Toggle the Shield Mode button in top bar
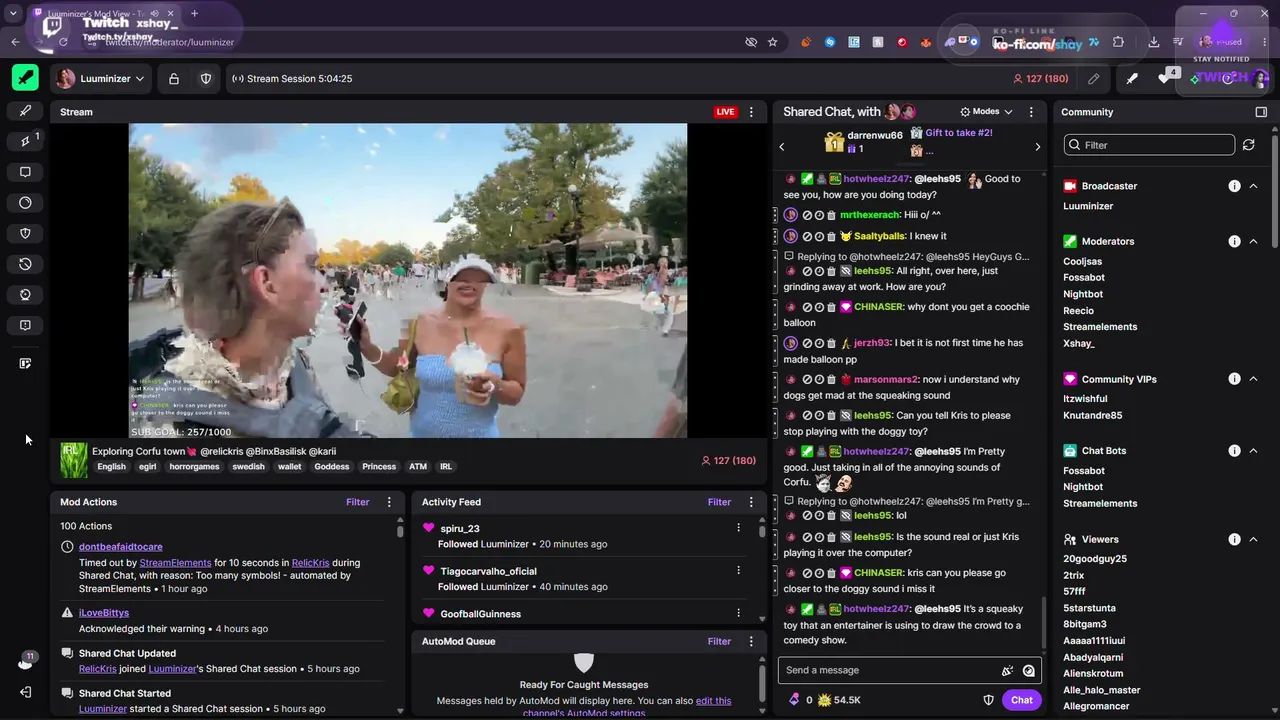 (206, 79)
